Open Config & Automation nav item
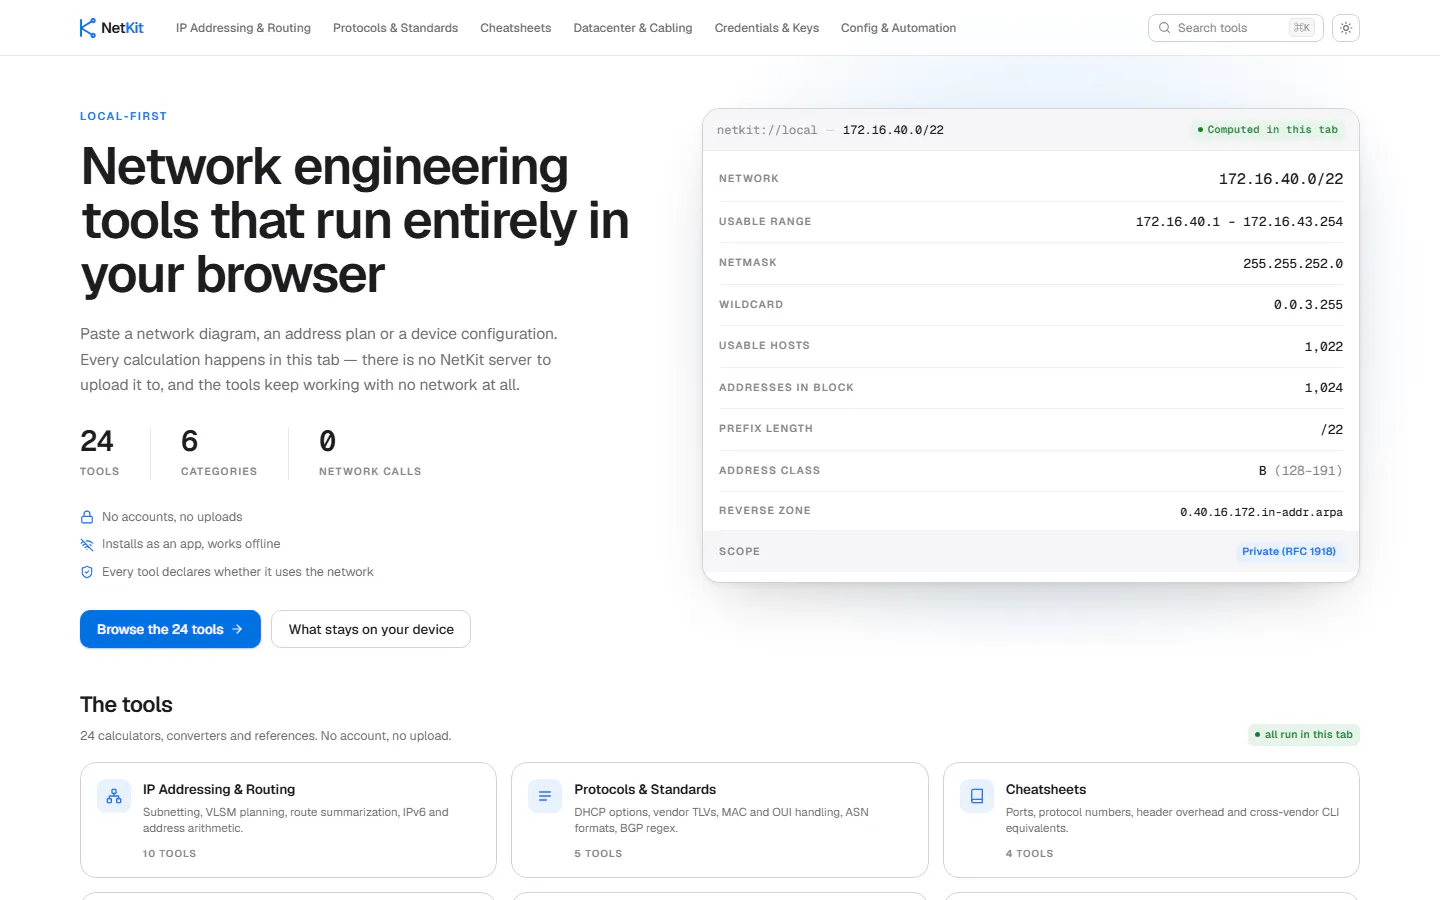Image resolution: width=1440 pixels, height=900 pixels. pos(898,28)
